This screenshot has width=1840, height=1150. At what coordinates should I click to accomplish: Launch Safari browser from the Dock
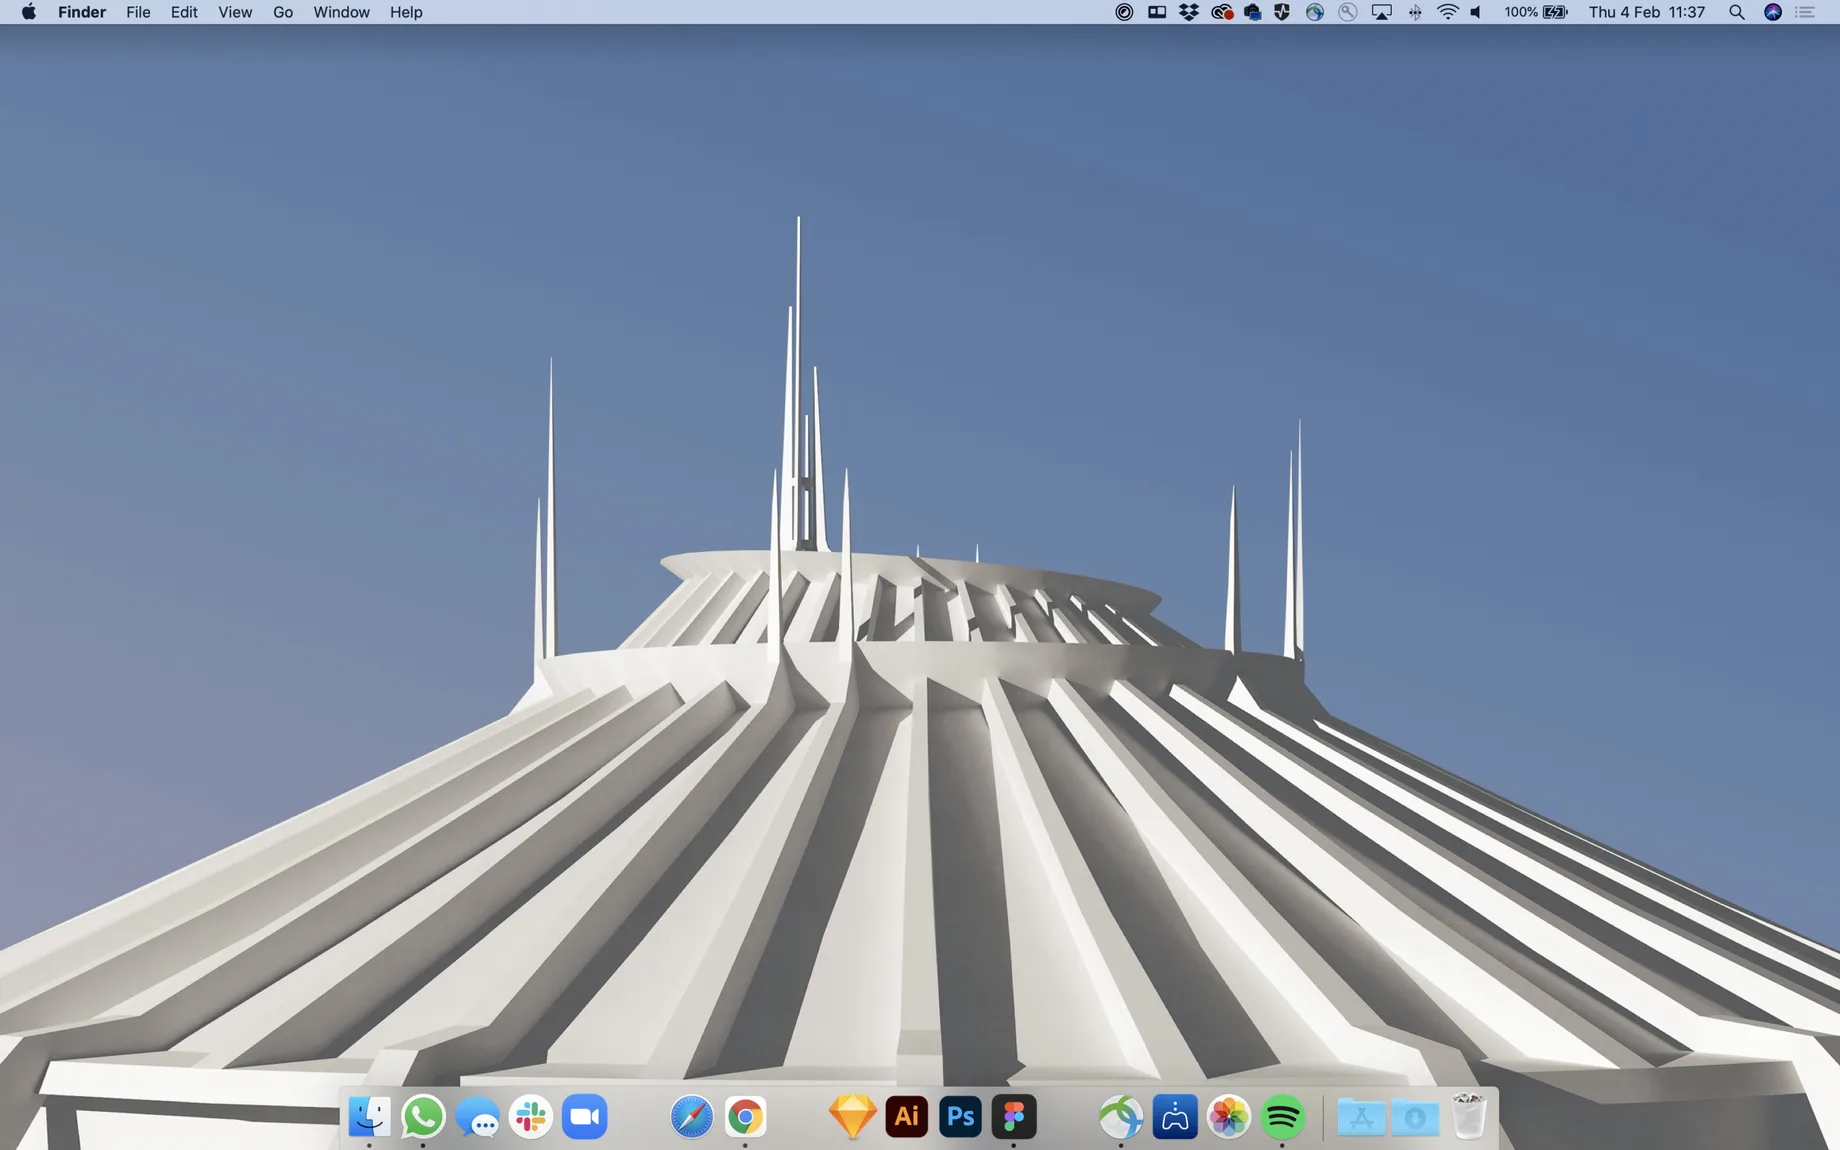click(x=692, y=1116)
